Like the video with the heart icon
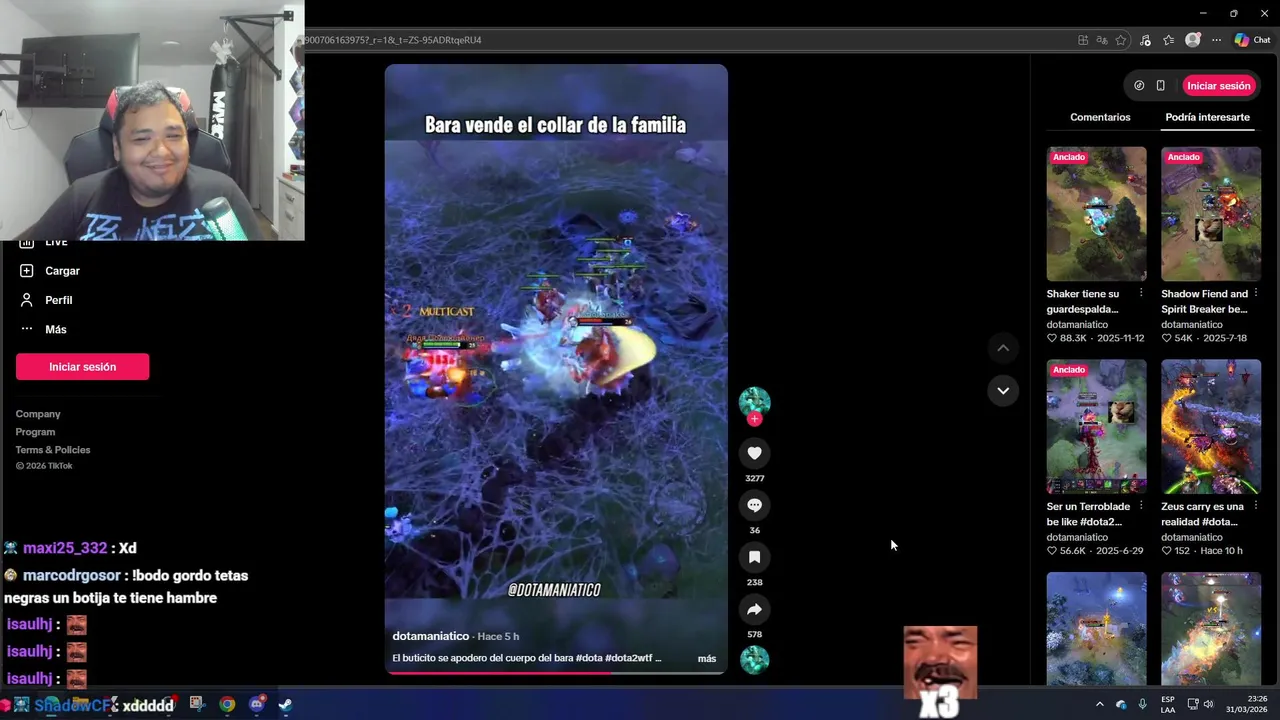This screenshot has height=720, width=1280. (x=754, y=453)
